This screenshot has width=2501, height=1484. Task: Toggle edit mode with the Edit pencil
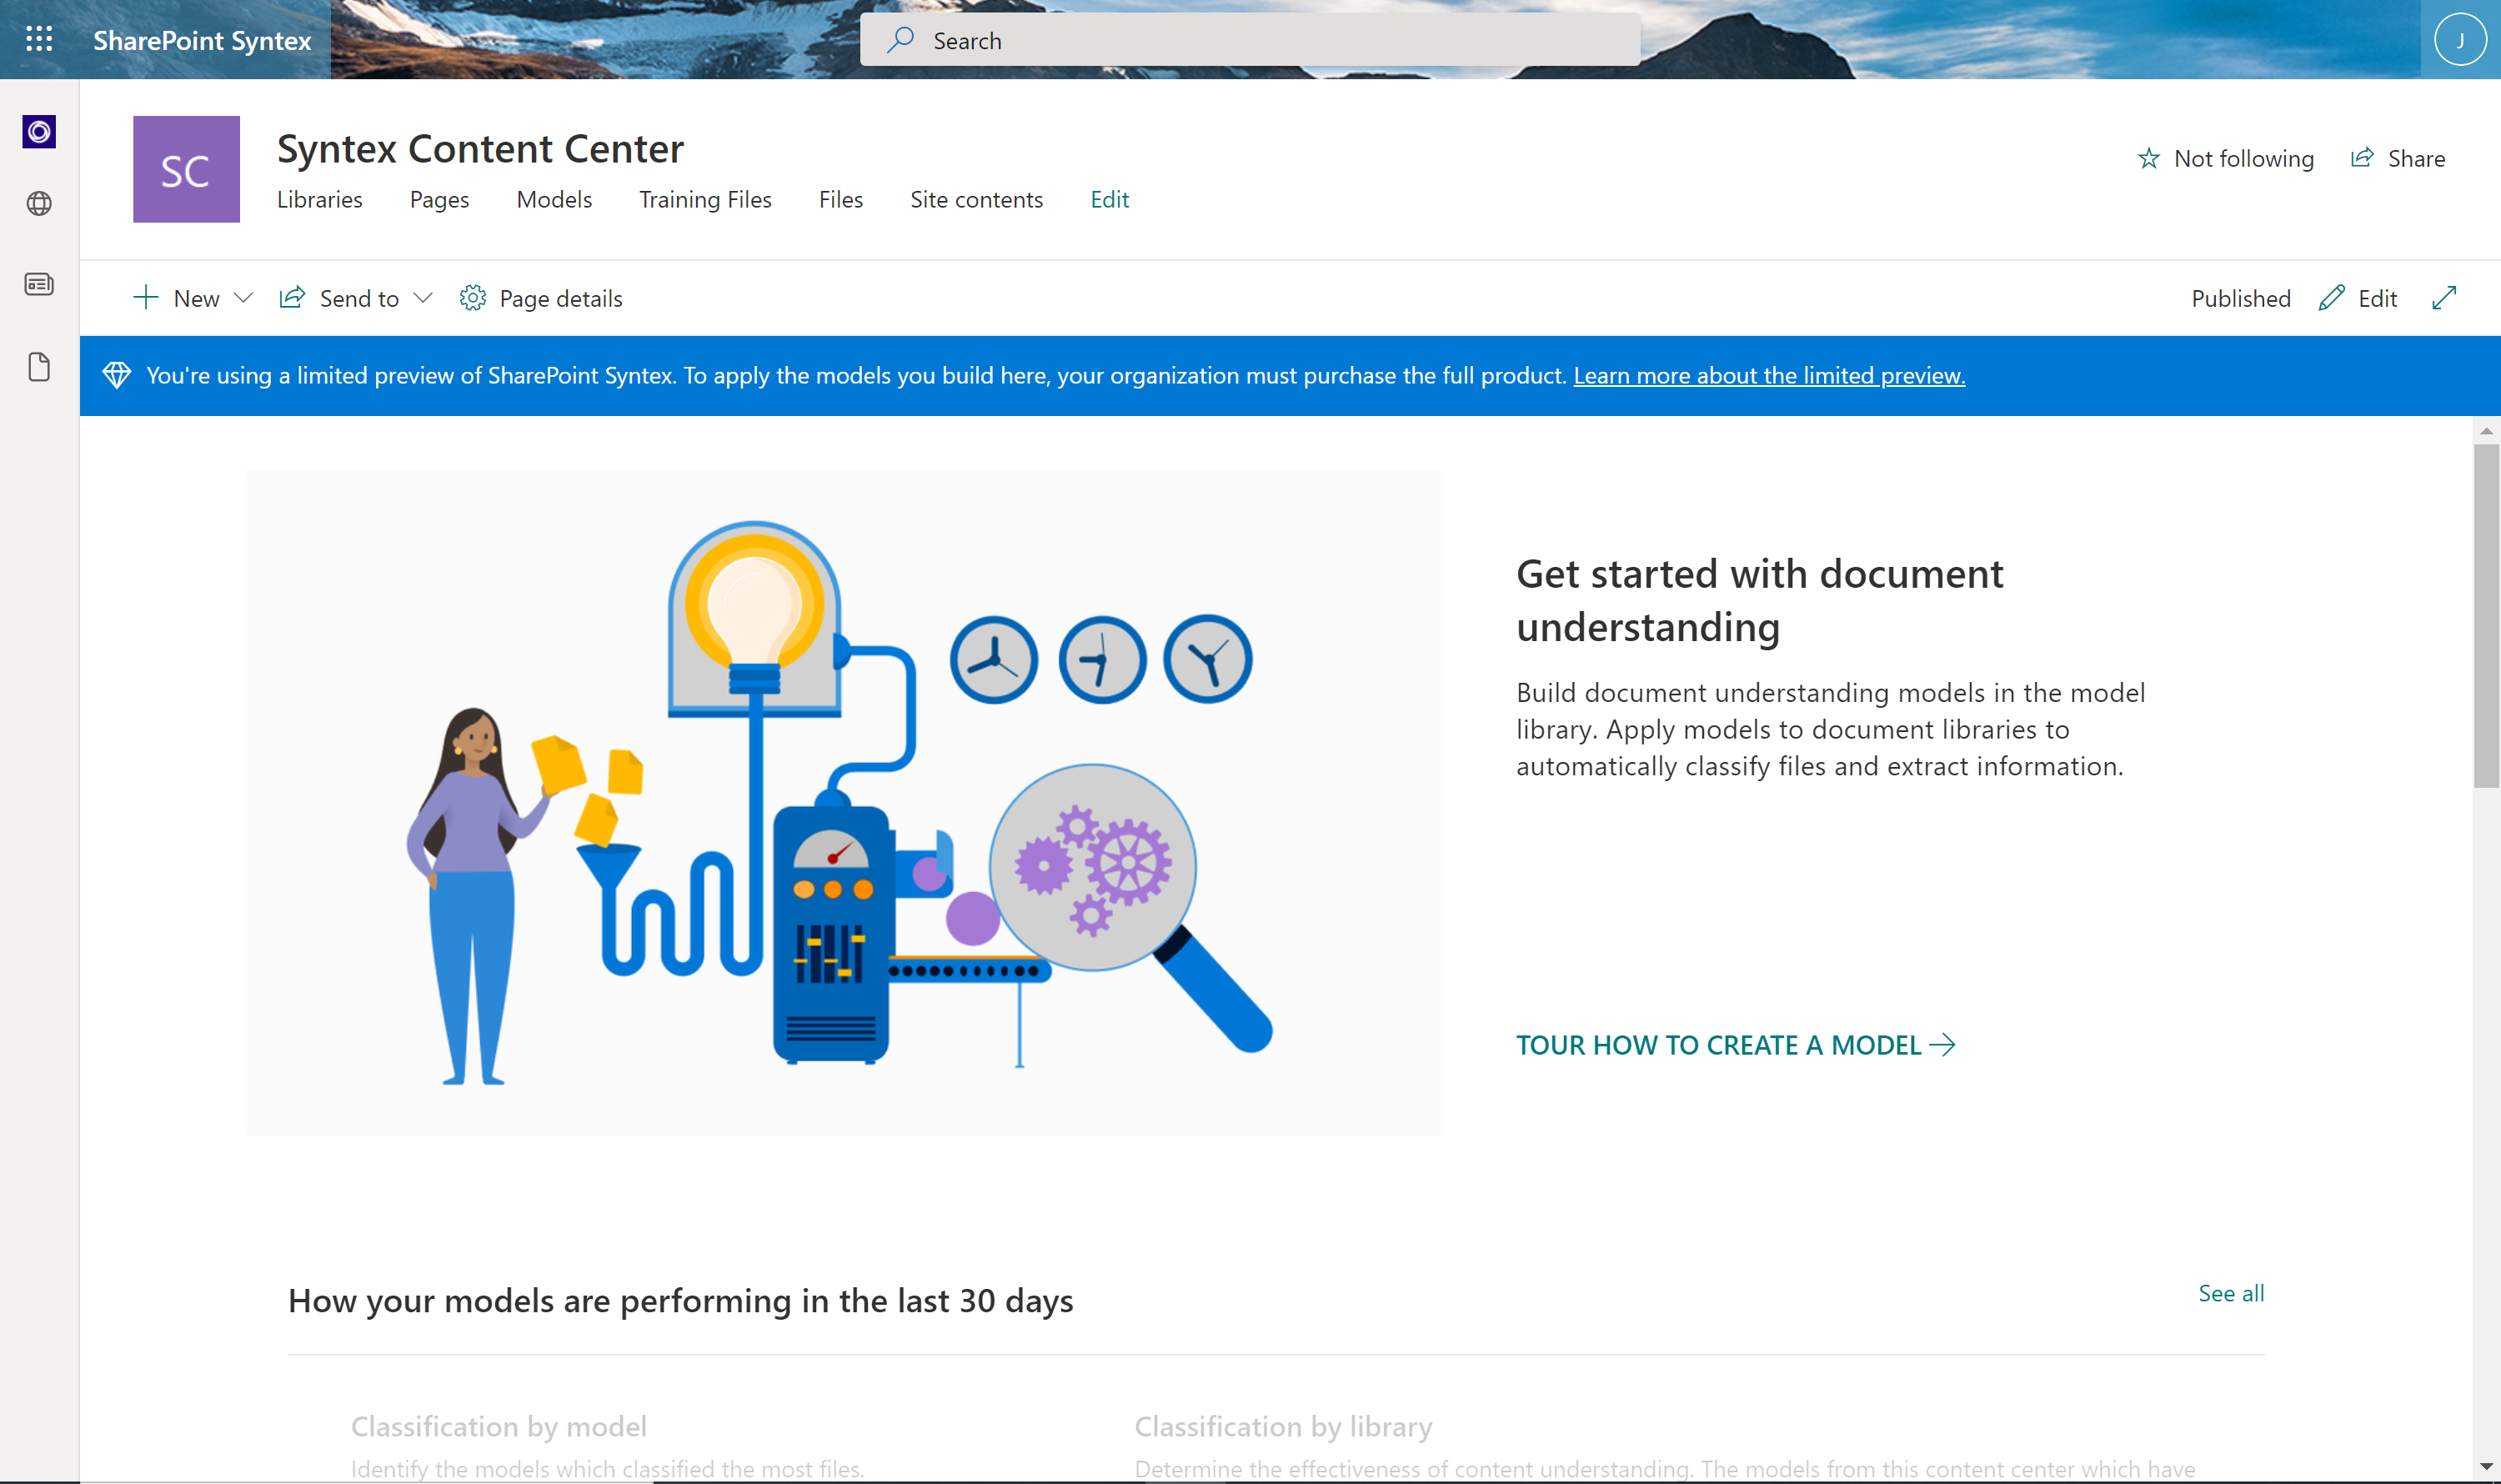click(x=2357, y=298)
